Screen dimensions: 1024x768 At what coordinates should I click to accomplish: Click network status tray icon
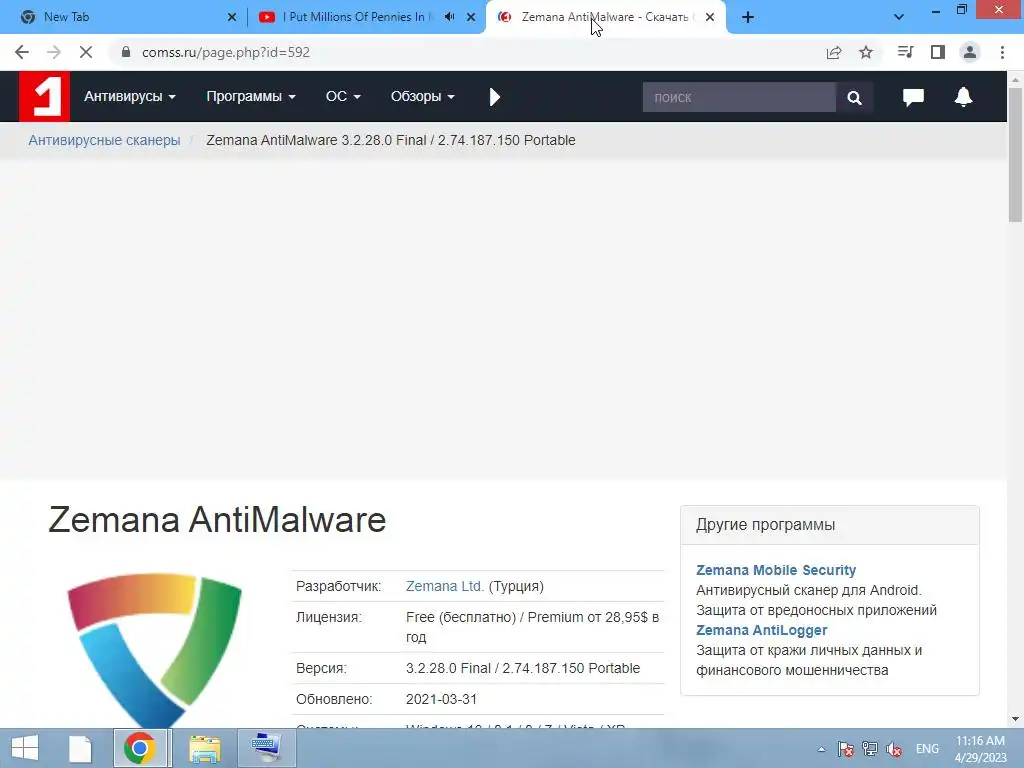[870, 749]
